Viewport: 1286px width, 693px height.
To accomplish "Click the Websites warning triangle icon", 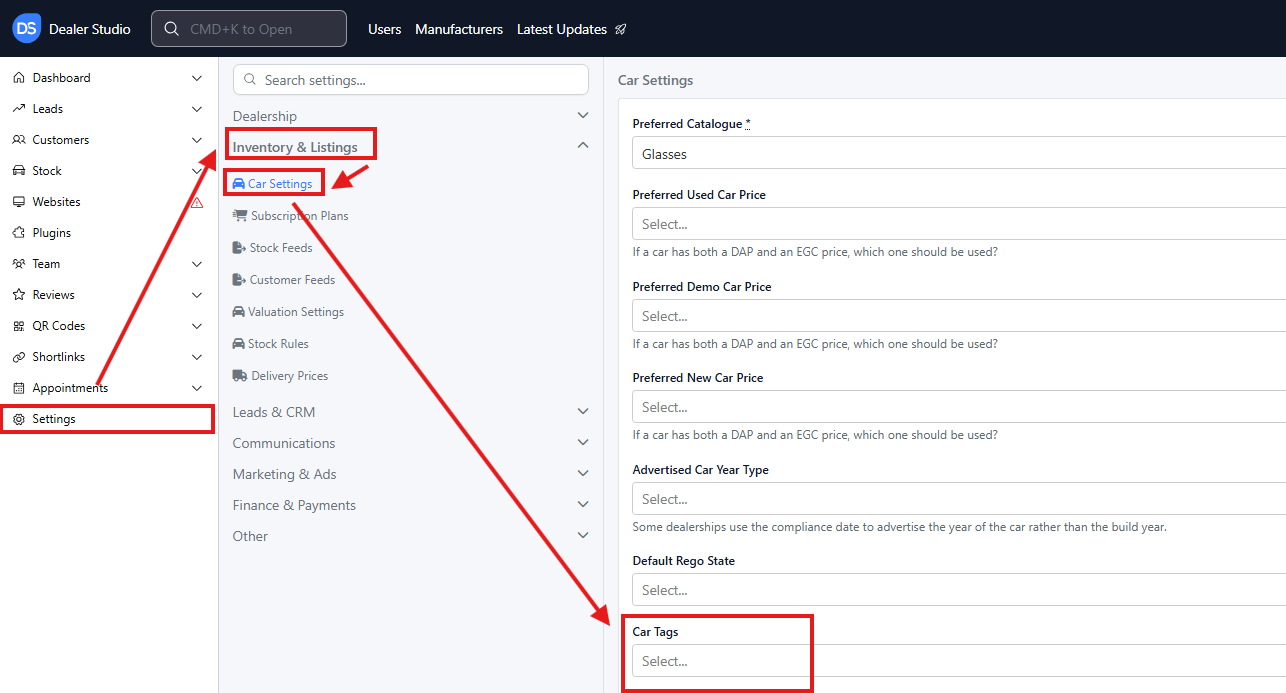I will coord(197,202).
